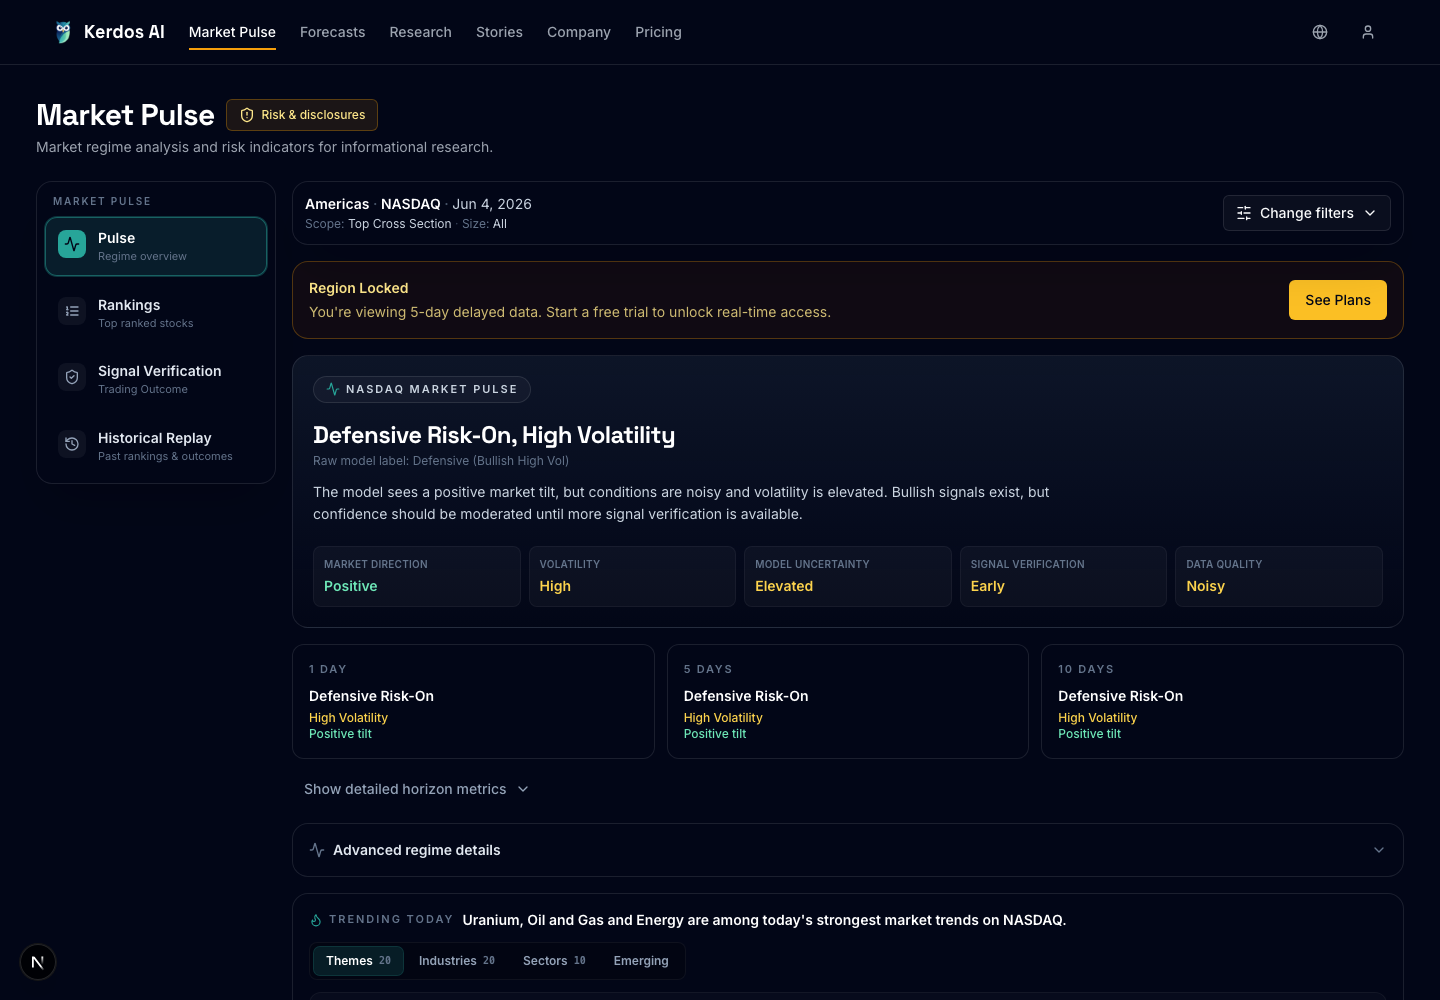
Task: Click the Scope: Top Cross Section text
Action: pos(378,224)
